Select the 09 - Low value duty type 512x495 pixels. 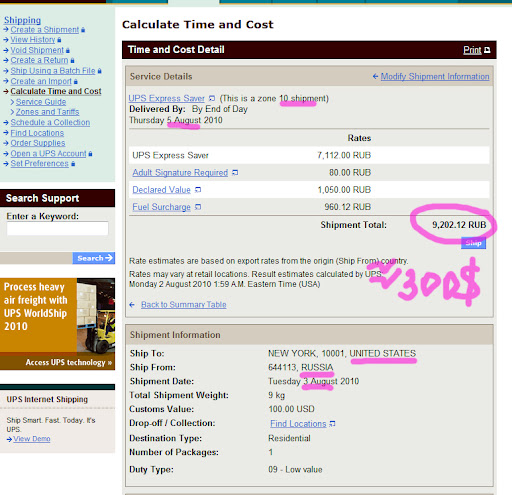coord(295,469)
